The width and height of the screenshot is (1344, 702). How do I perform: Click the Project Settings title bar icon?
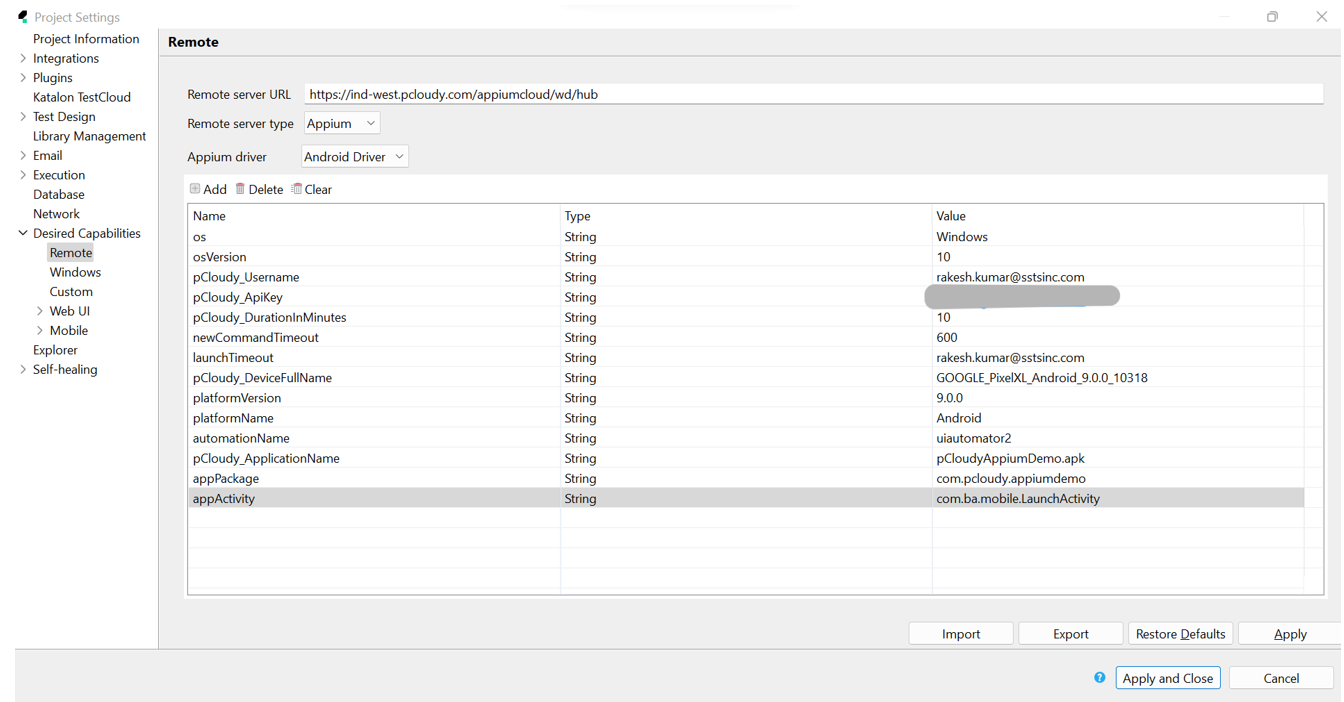pos(25,16)
